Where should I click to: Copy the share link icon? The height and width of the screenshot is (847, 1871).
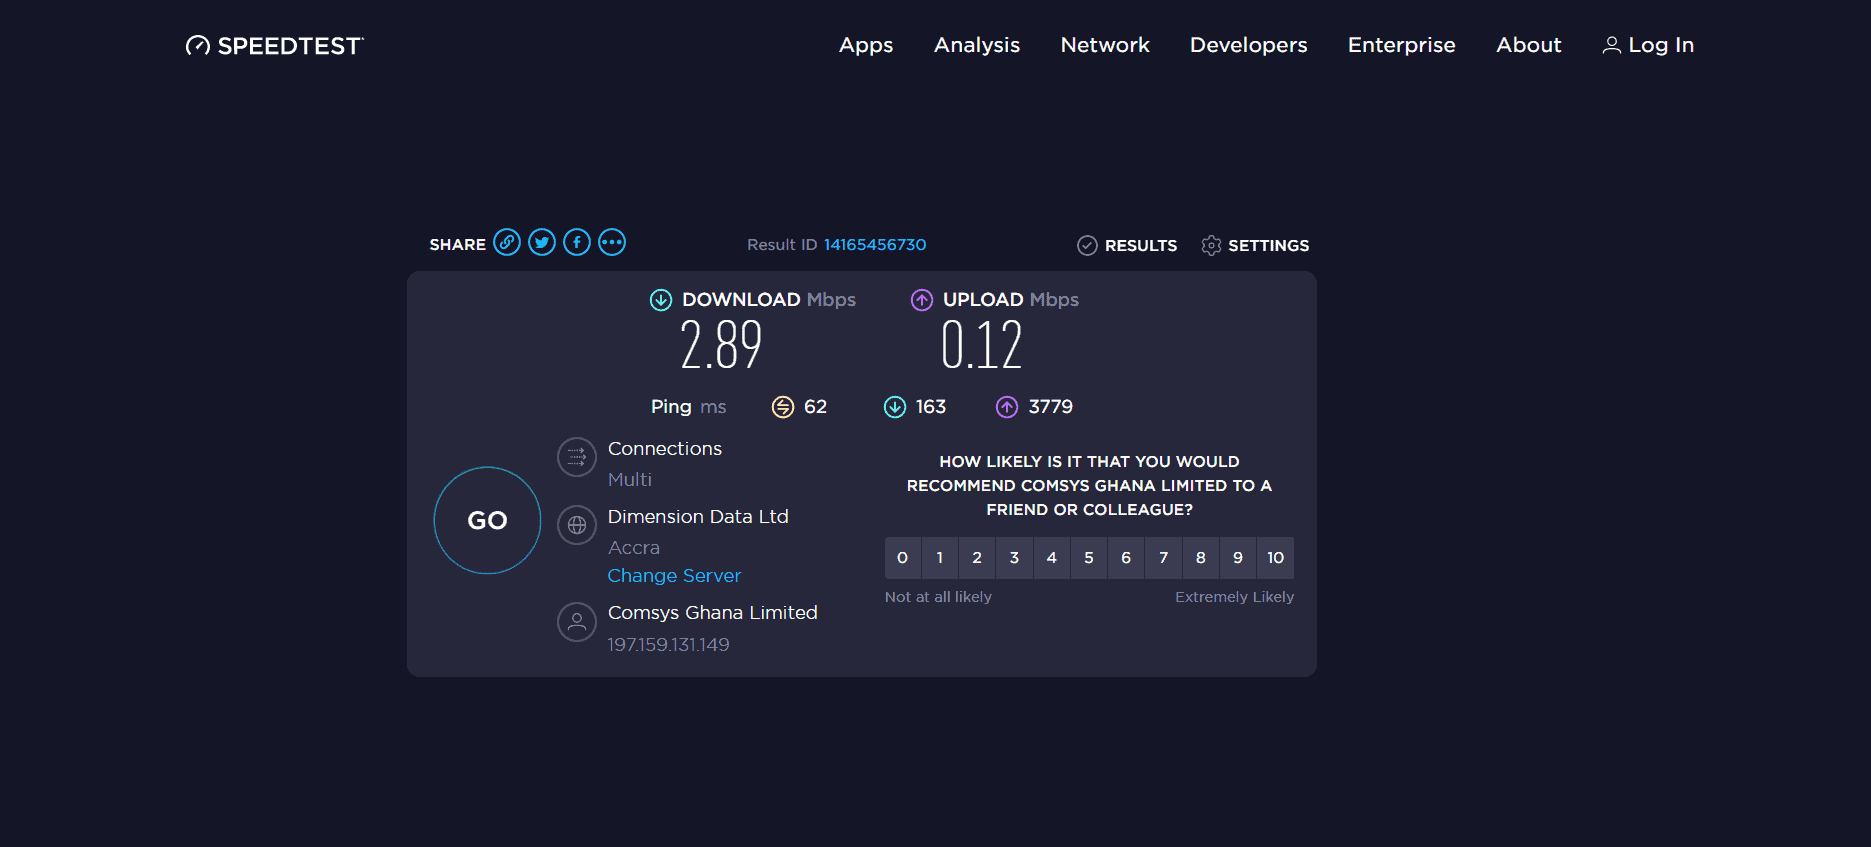pos(507,243)
